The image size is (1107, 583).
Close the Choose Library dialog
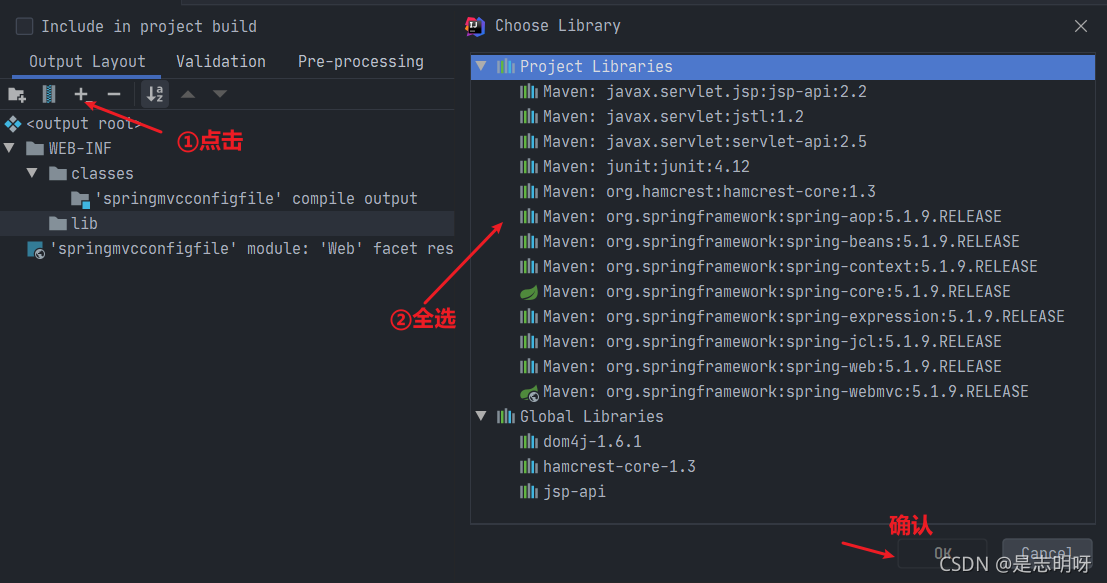(x=1081, y=26)
